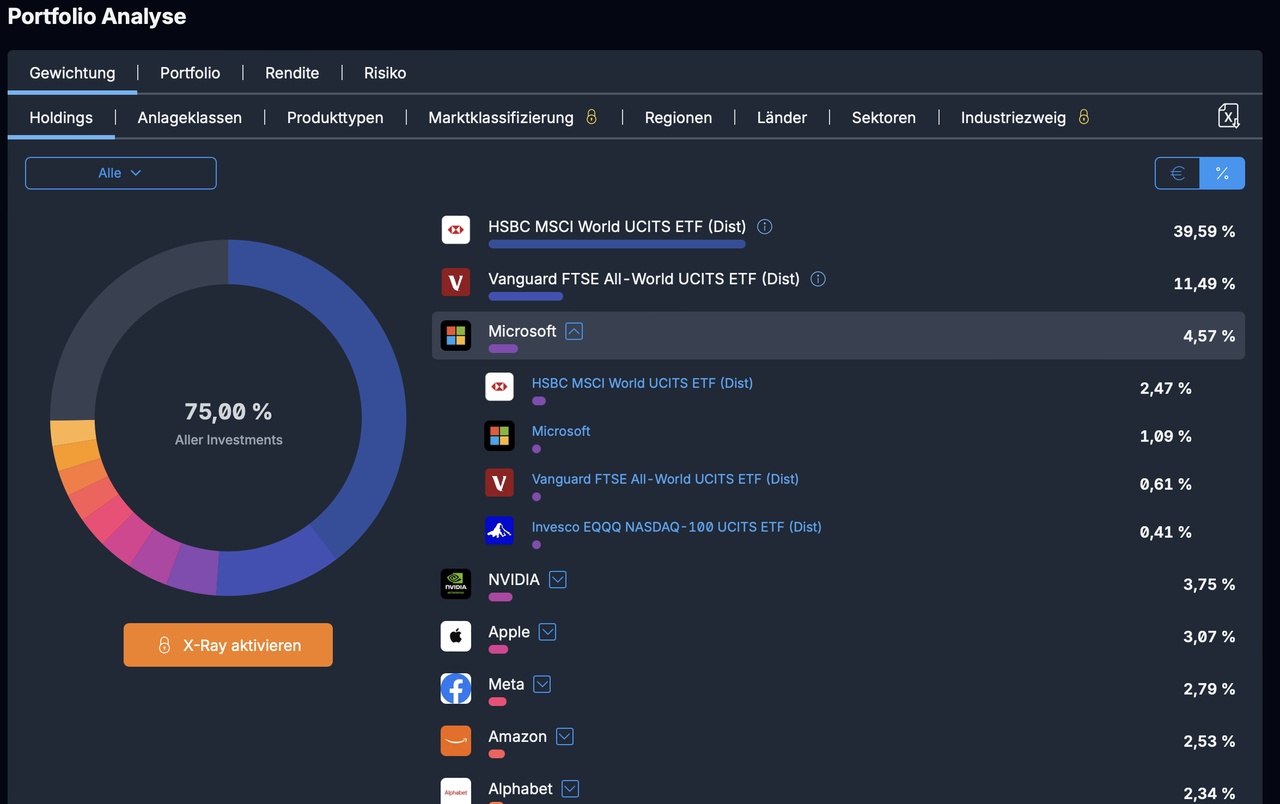Click the Apple logo icon
Image resolution: width=1280 pixels, height=804 pixels.
click(x=456, y=636)
